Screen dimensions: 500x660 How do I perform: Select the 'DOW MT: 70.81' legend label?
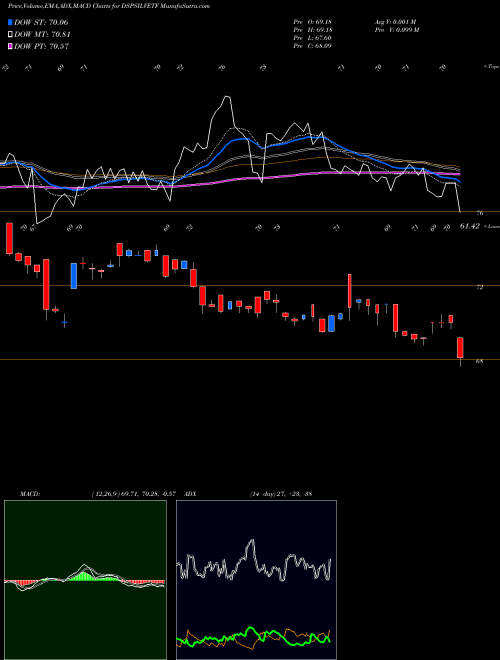coord(42,35)
